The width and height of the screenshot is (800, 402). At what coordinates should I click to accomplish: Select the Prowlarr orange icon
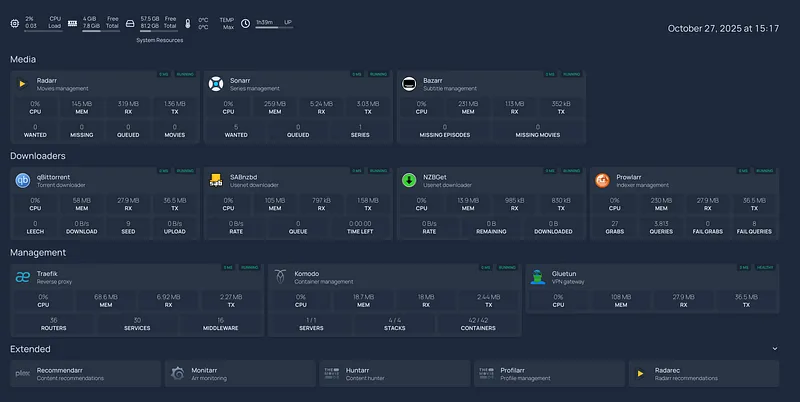(602, 181)
